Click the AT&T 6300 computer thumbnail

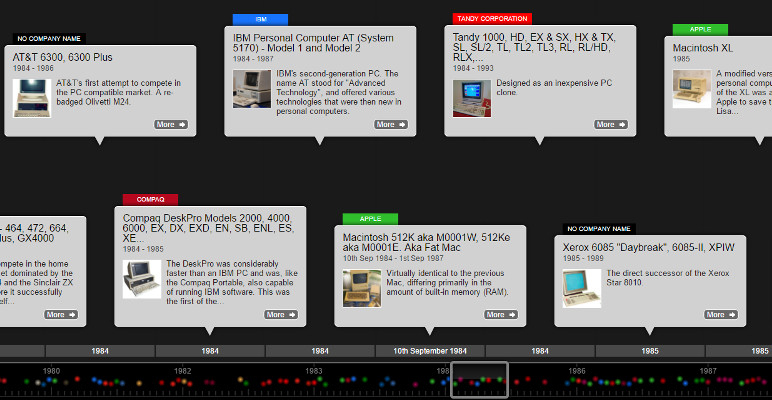pyautogui.click(x=32, y=99)
